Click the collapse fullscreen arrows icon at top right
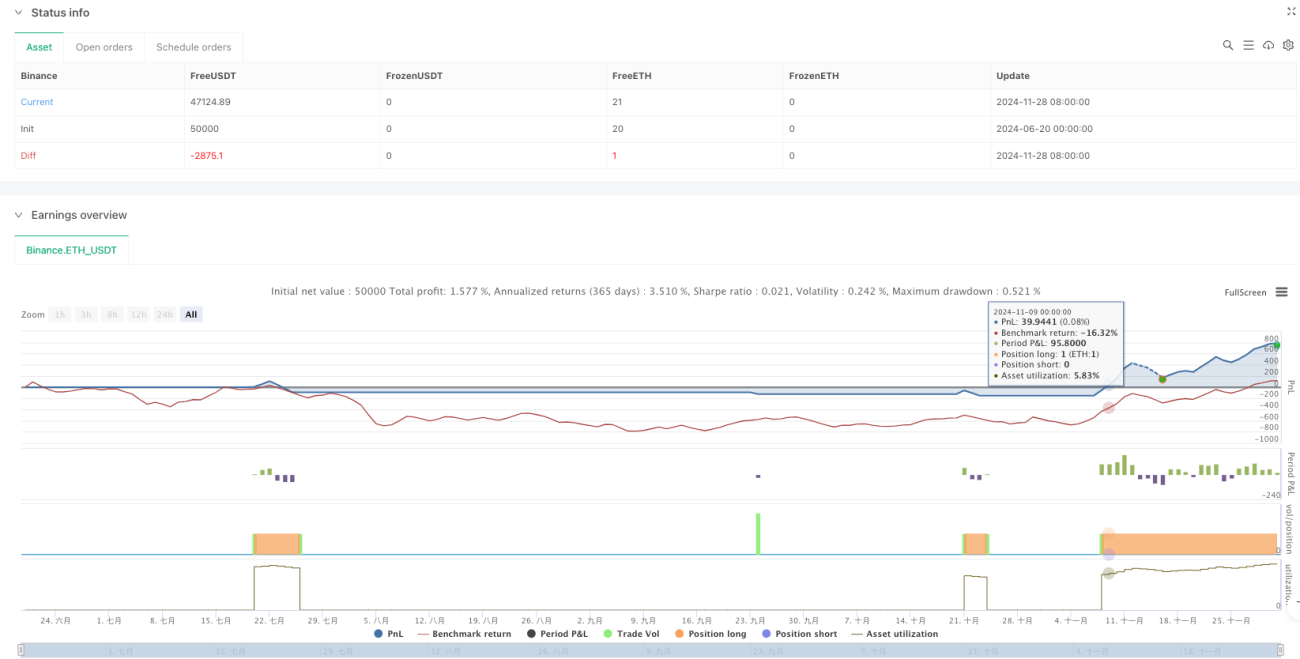Viewport: 1300px width, 659px height. point(1289,12)
